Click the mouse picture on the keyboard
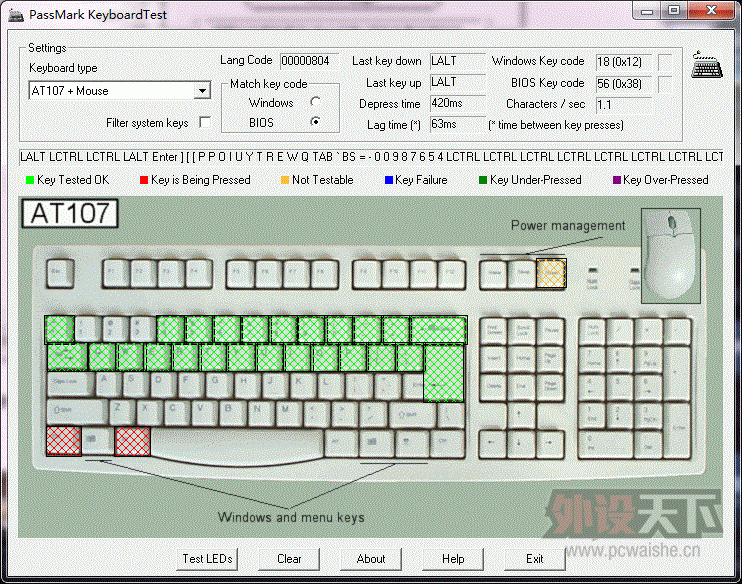Screen dimensions: 742x584 point(671,255)
